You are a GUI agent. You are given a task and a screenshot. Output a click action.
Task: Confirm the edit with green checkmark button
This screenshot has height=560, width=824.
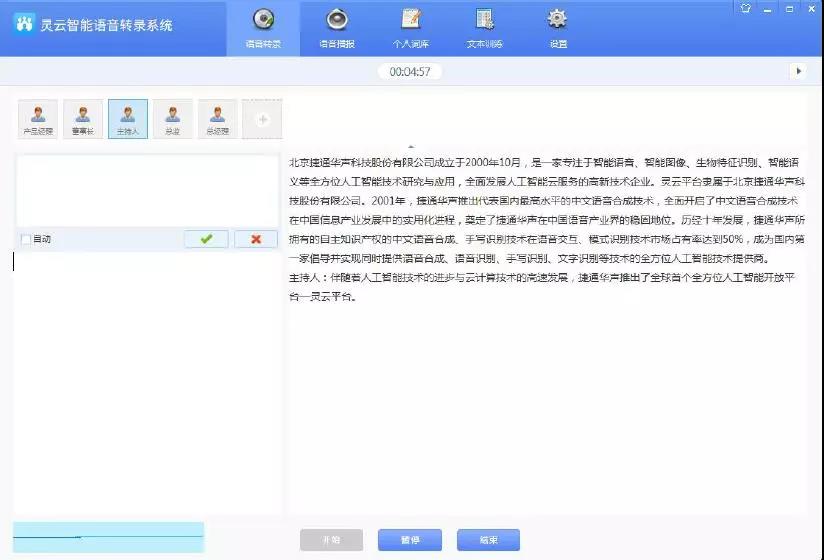tap(206, 239)
